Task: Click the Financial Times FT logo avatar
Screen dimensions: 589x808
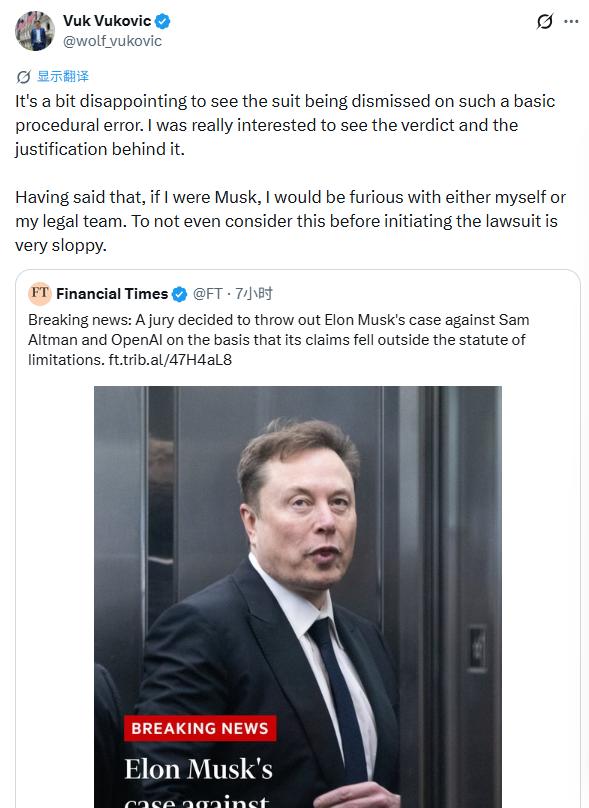Action: [x=40, y=294]
